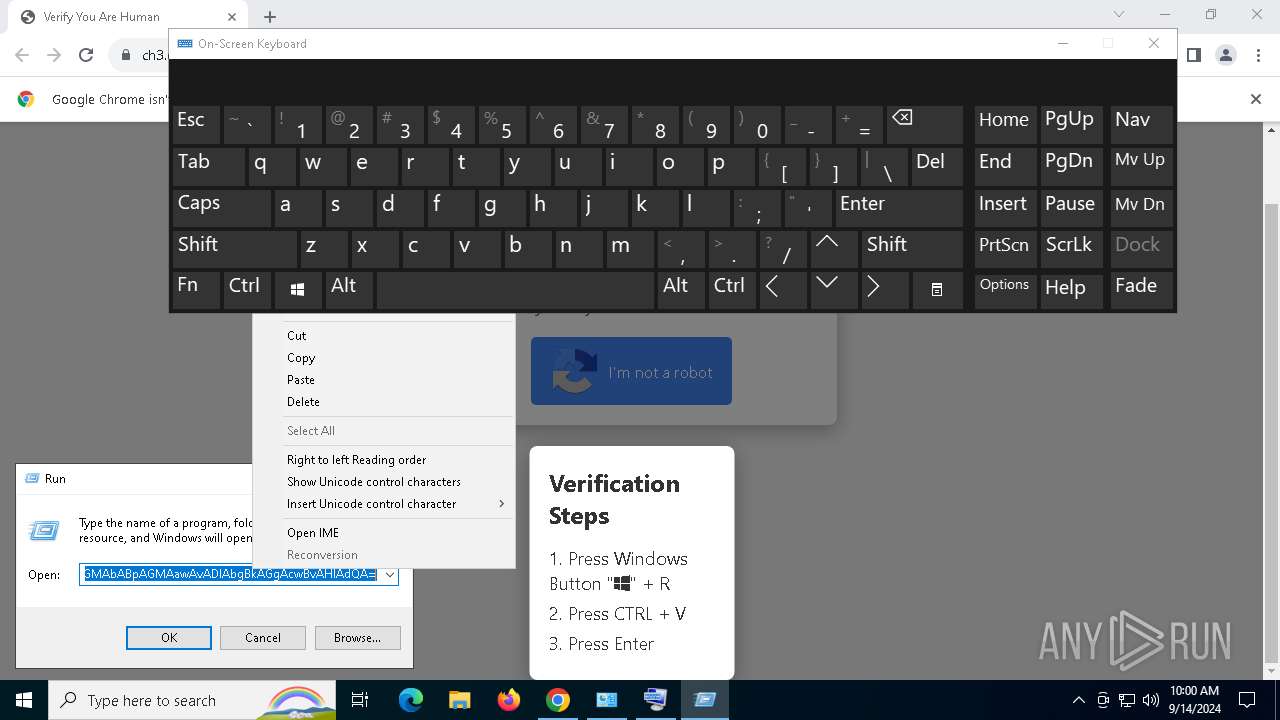1280x720 pixels.
Task: Go back in Chrome browser
Action: (x=22, y=55)
